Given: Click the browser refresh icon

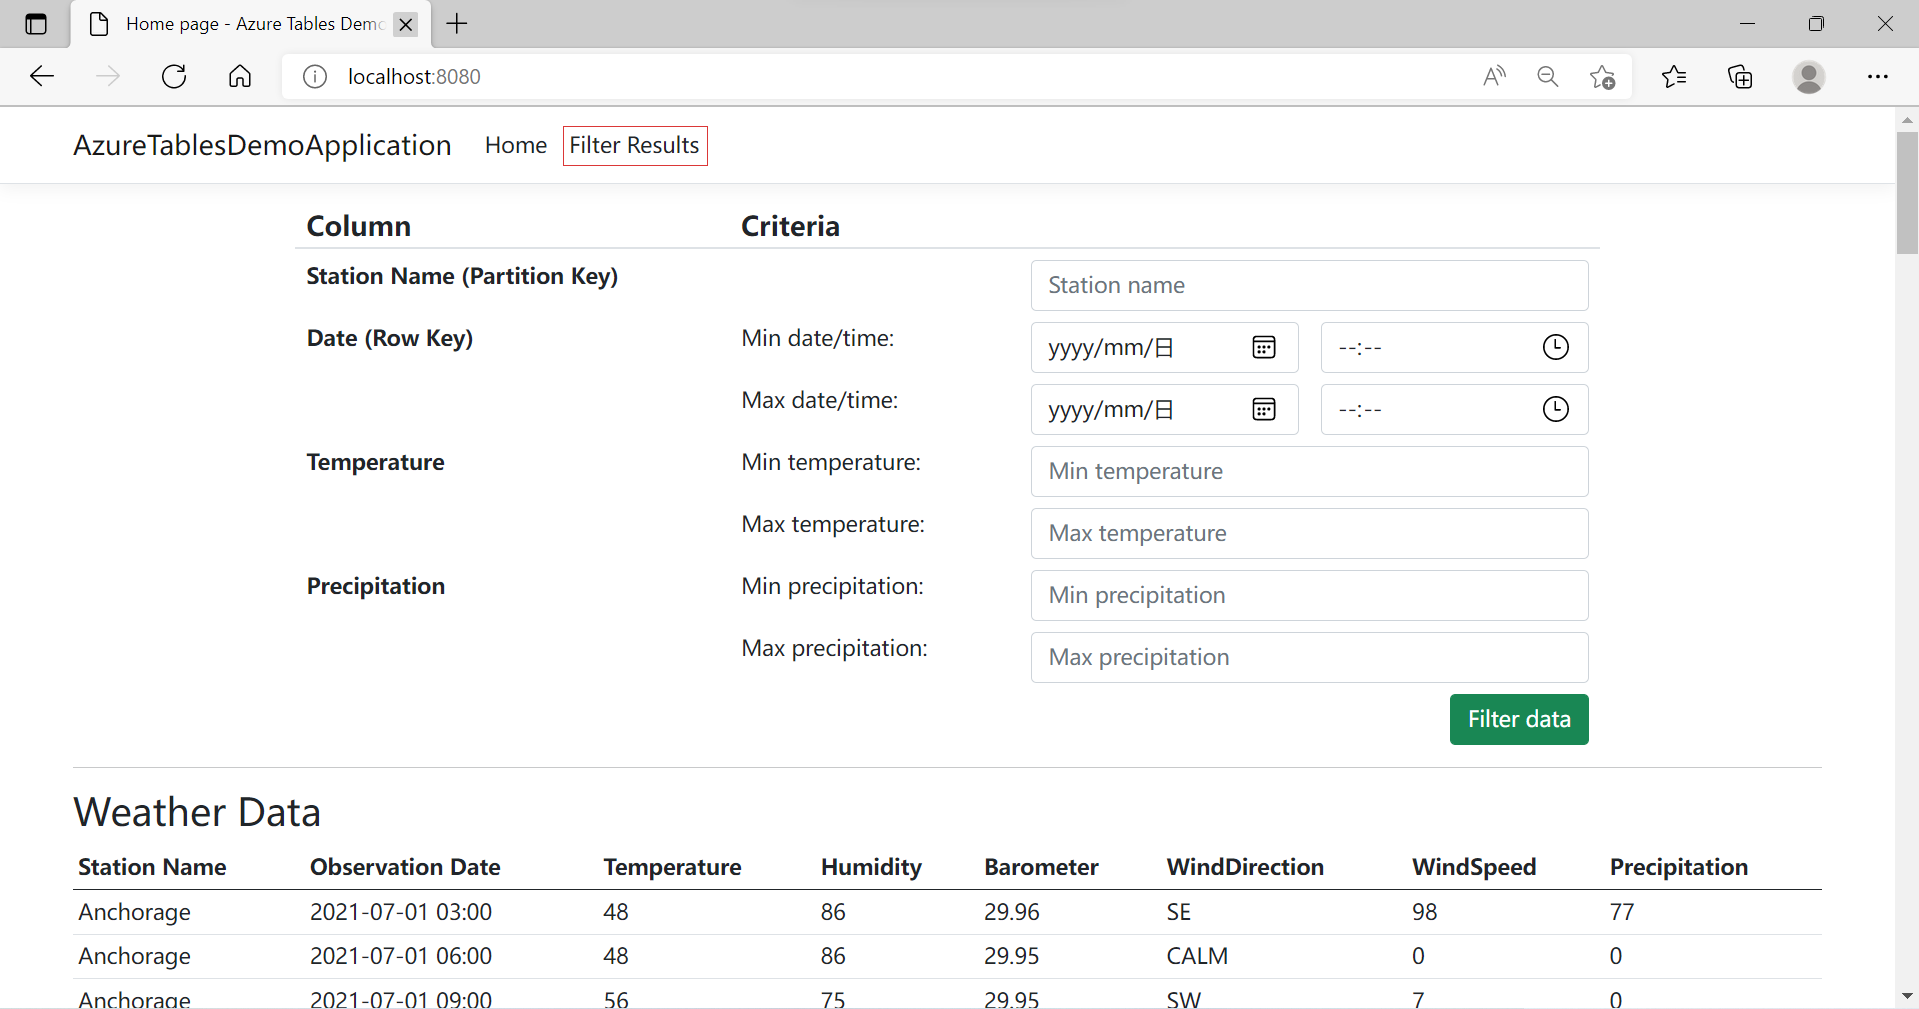Looking at the screenshot, I should tap(174, 77).
